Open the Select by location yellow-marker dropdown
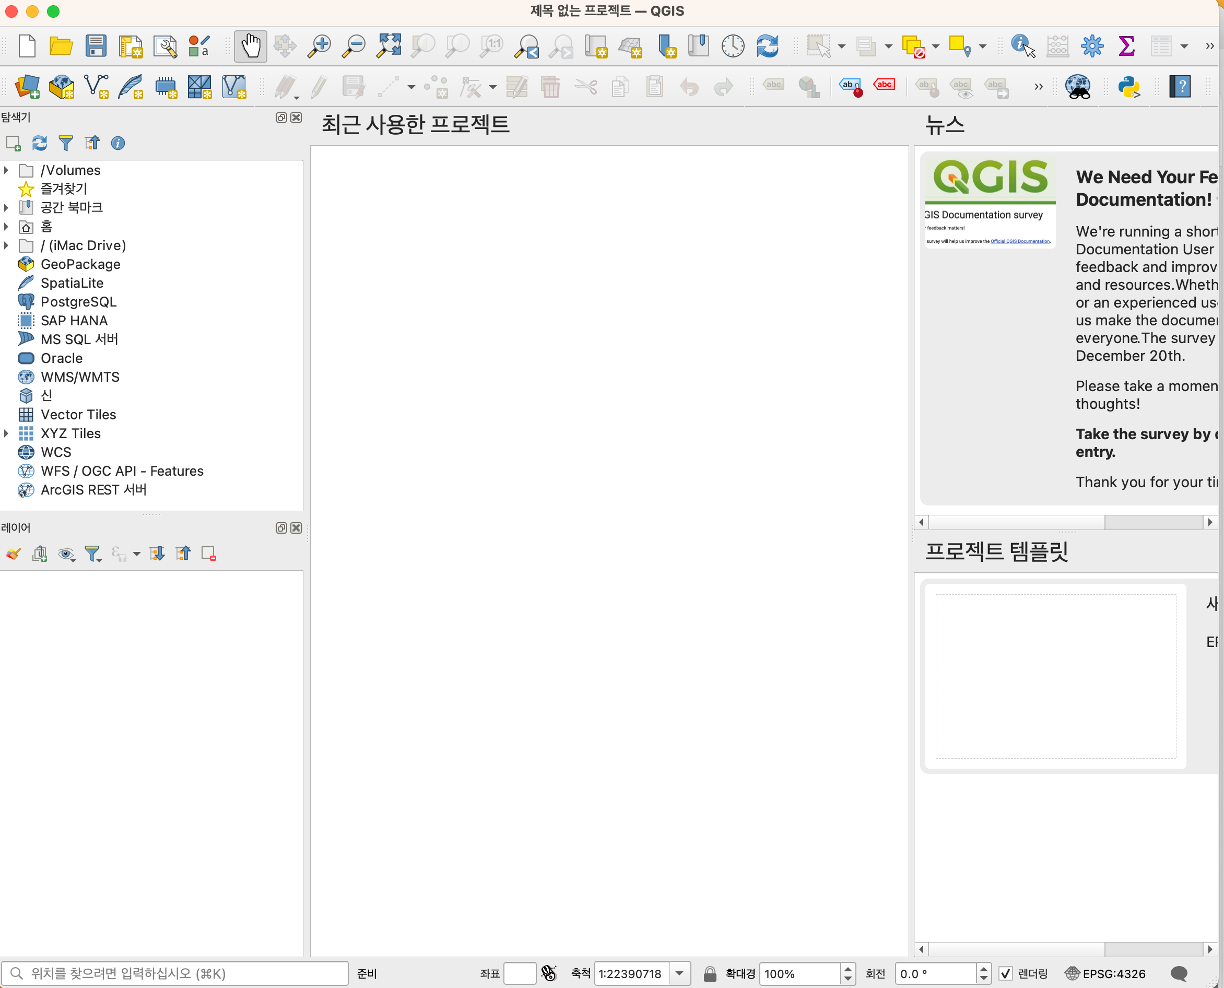The image size is (1224, 988). pyautogui.click(x=982, y=46)
